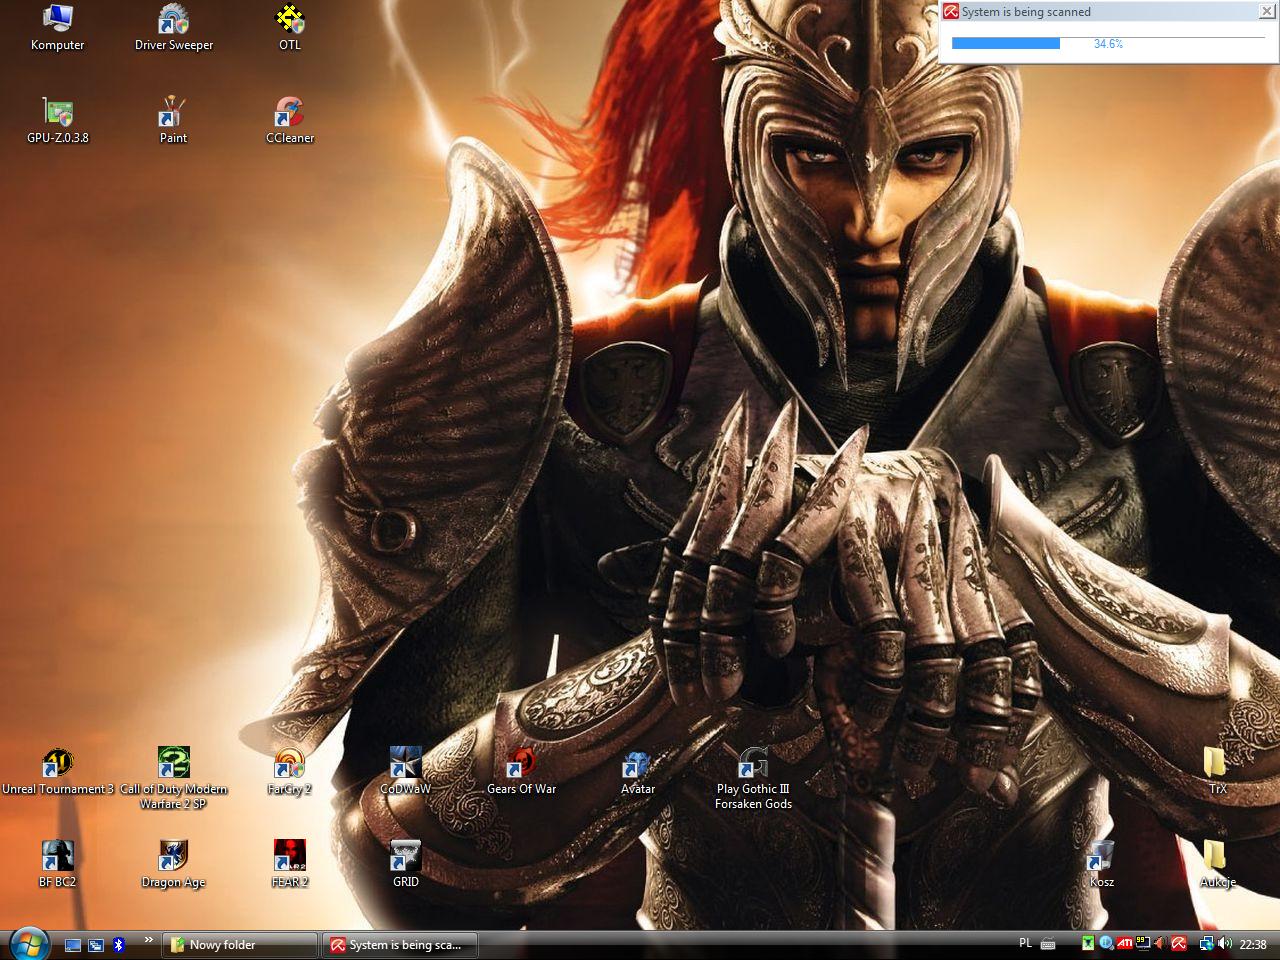Launch Call of Duty Modern Warfare 2 SP
The height and width of the screenshot is (960, 1280).
(174, 779)
